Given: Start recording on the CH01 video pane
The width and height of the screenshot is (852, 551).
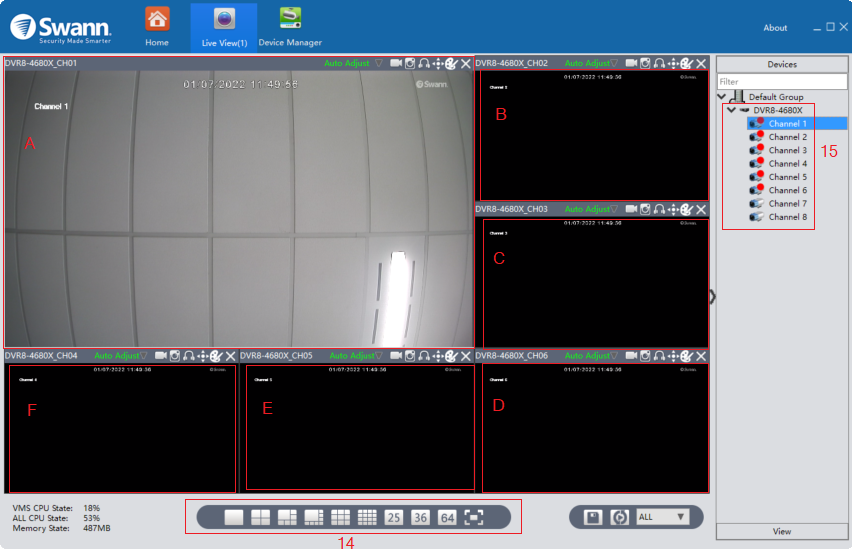Looking at the screenshot, I should point(396,63).
